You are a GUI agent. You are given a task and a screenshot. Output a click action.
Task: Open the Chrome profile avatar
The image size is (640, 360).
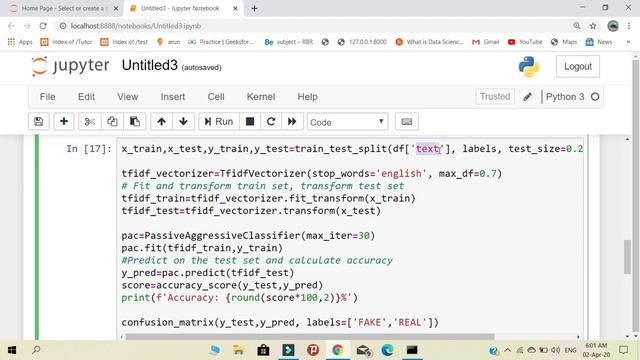pyautogui.click(x=613, y=26)
